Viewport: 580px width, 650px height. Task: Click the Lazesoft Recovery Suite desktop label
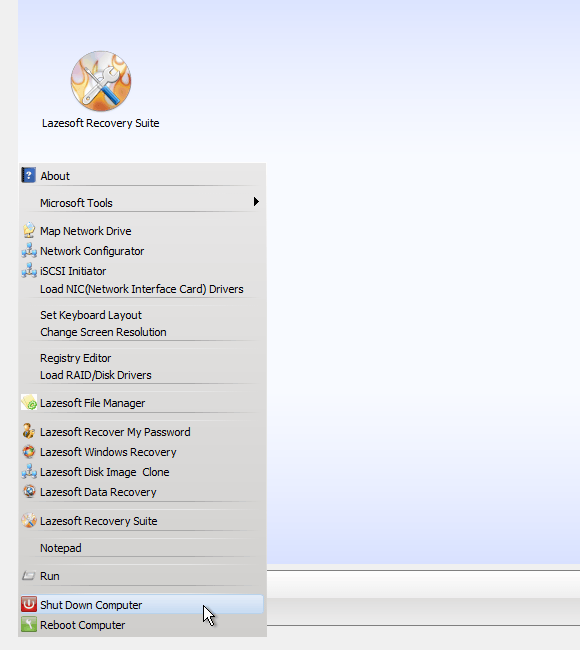[101, 123]
